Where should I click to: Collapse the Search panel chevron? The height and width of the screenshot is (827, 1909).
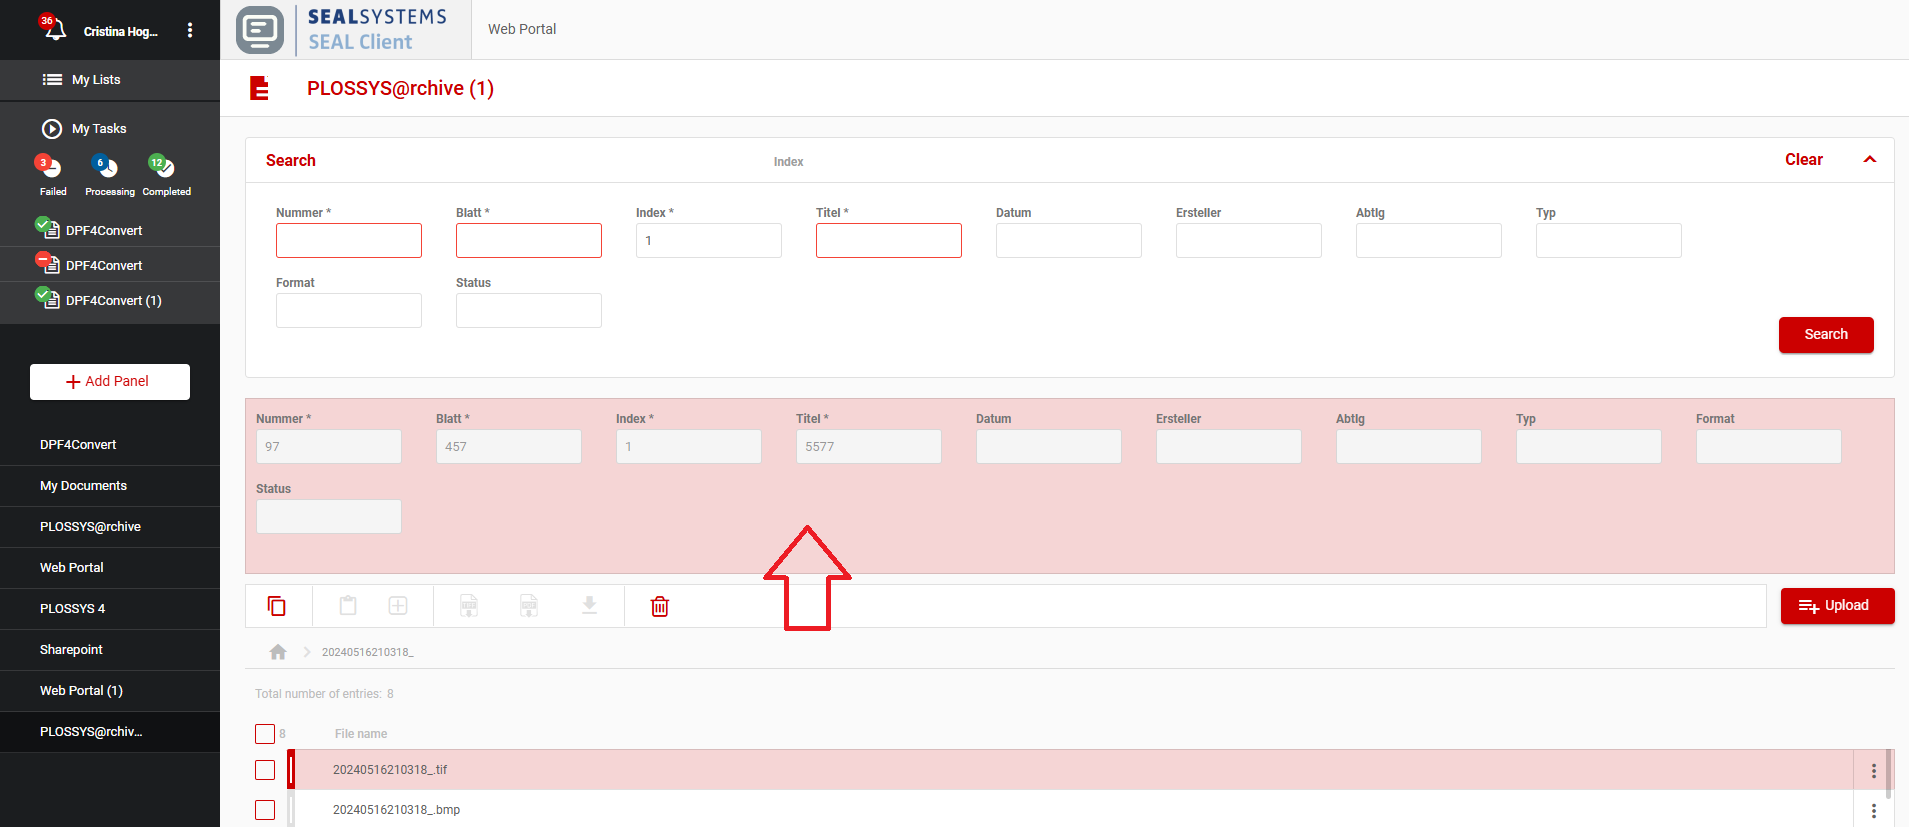pyautogui.click(x=1869, y=160)
